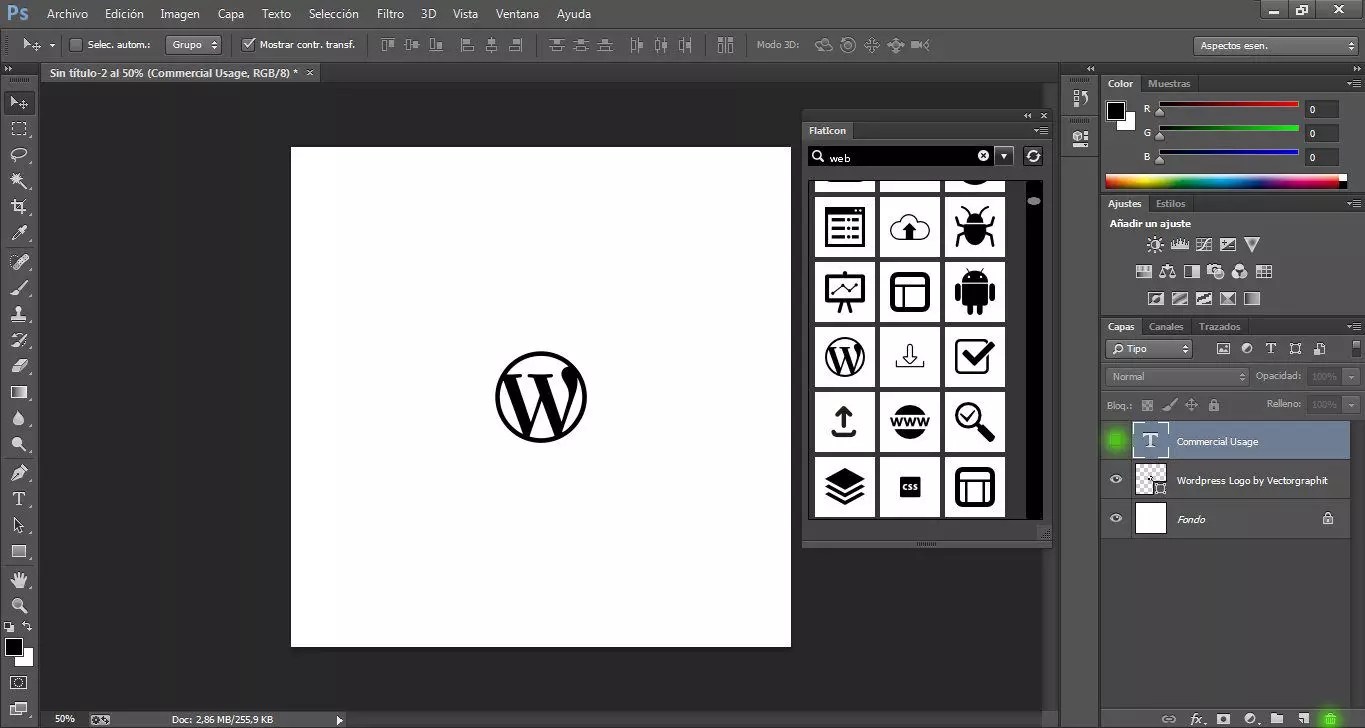Enable Selec. autom. checkbox
The image size is (1365, 728).
(75, 45)
